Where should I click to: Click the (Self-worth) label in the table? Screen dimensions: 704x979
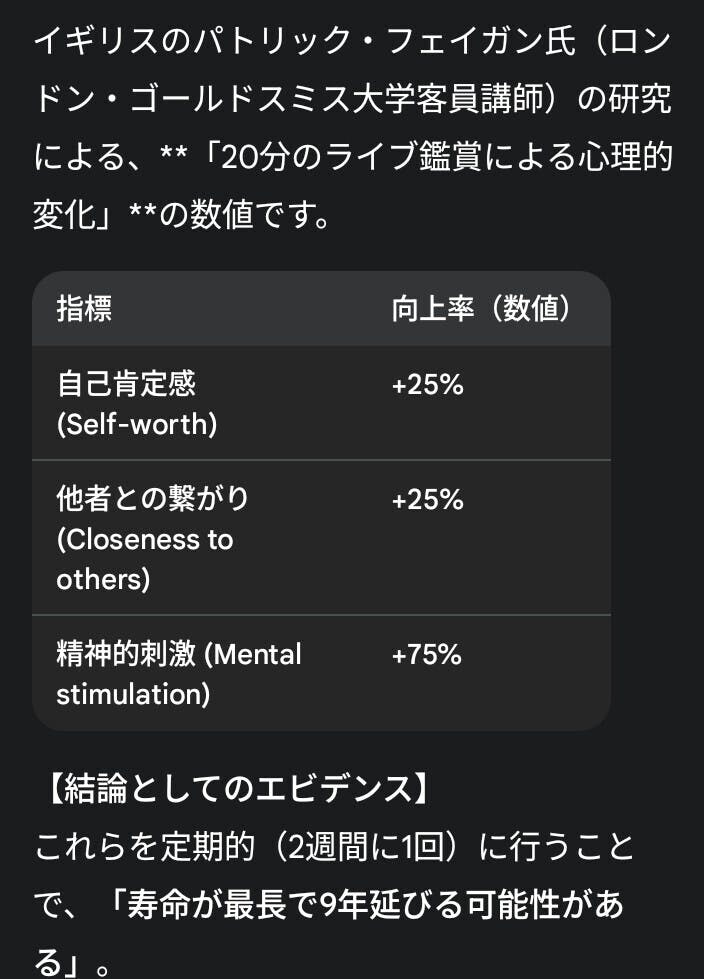pos(136,424)
